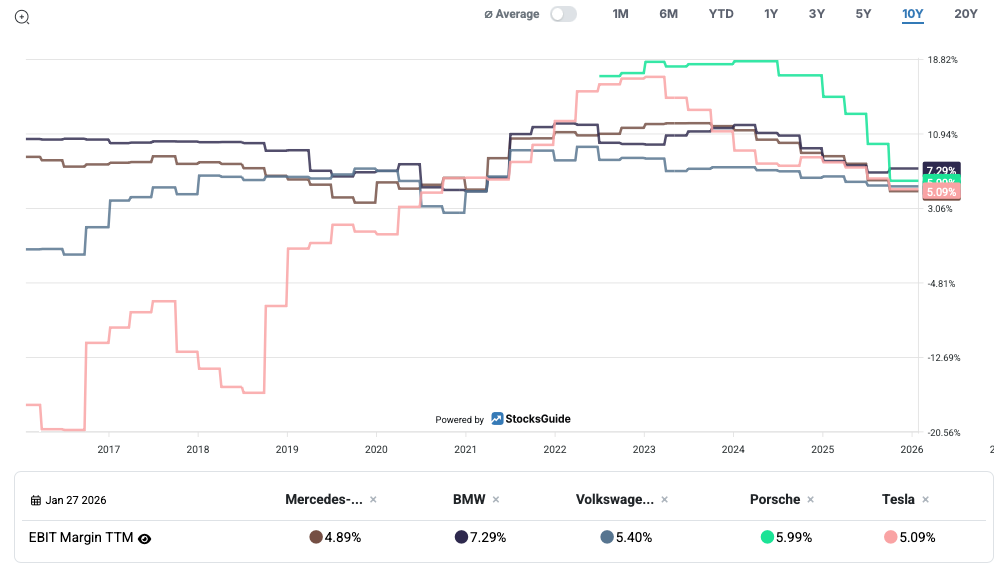
Task: Click the zoom magnifier icon
Action: coord(22,16)
